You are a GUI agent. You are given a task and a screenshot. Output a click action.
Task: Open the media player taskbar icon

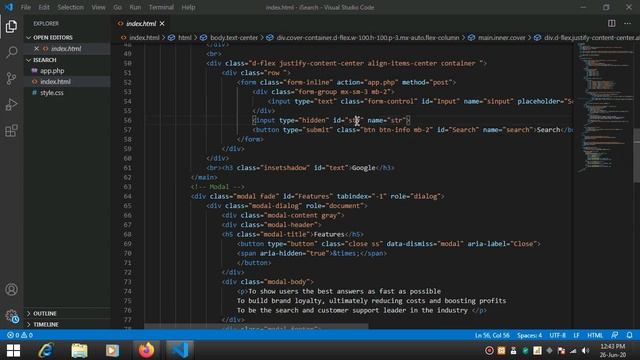(x=112, y=351)
